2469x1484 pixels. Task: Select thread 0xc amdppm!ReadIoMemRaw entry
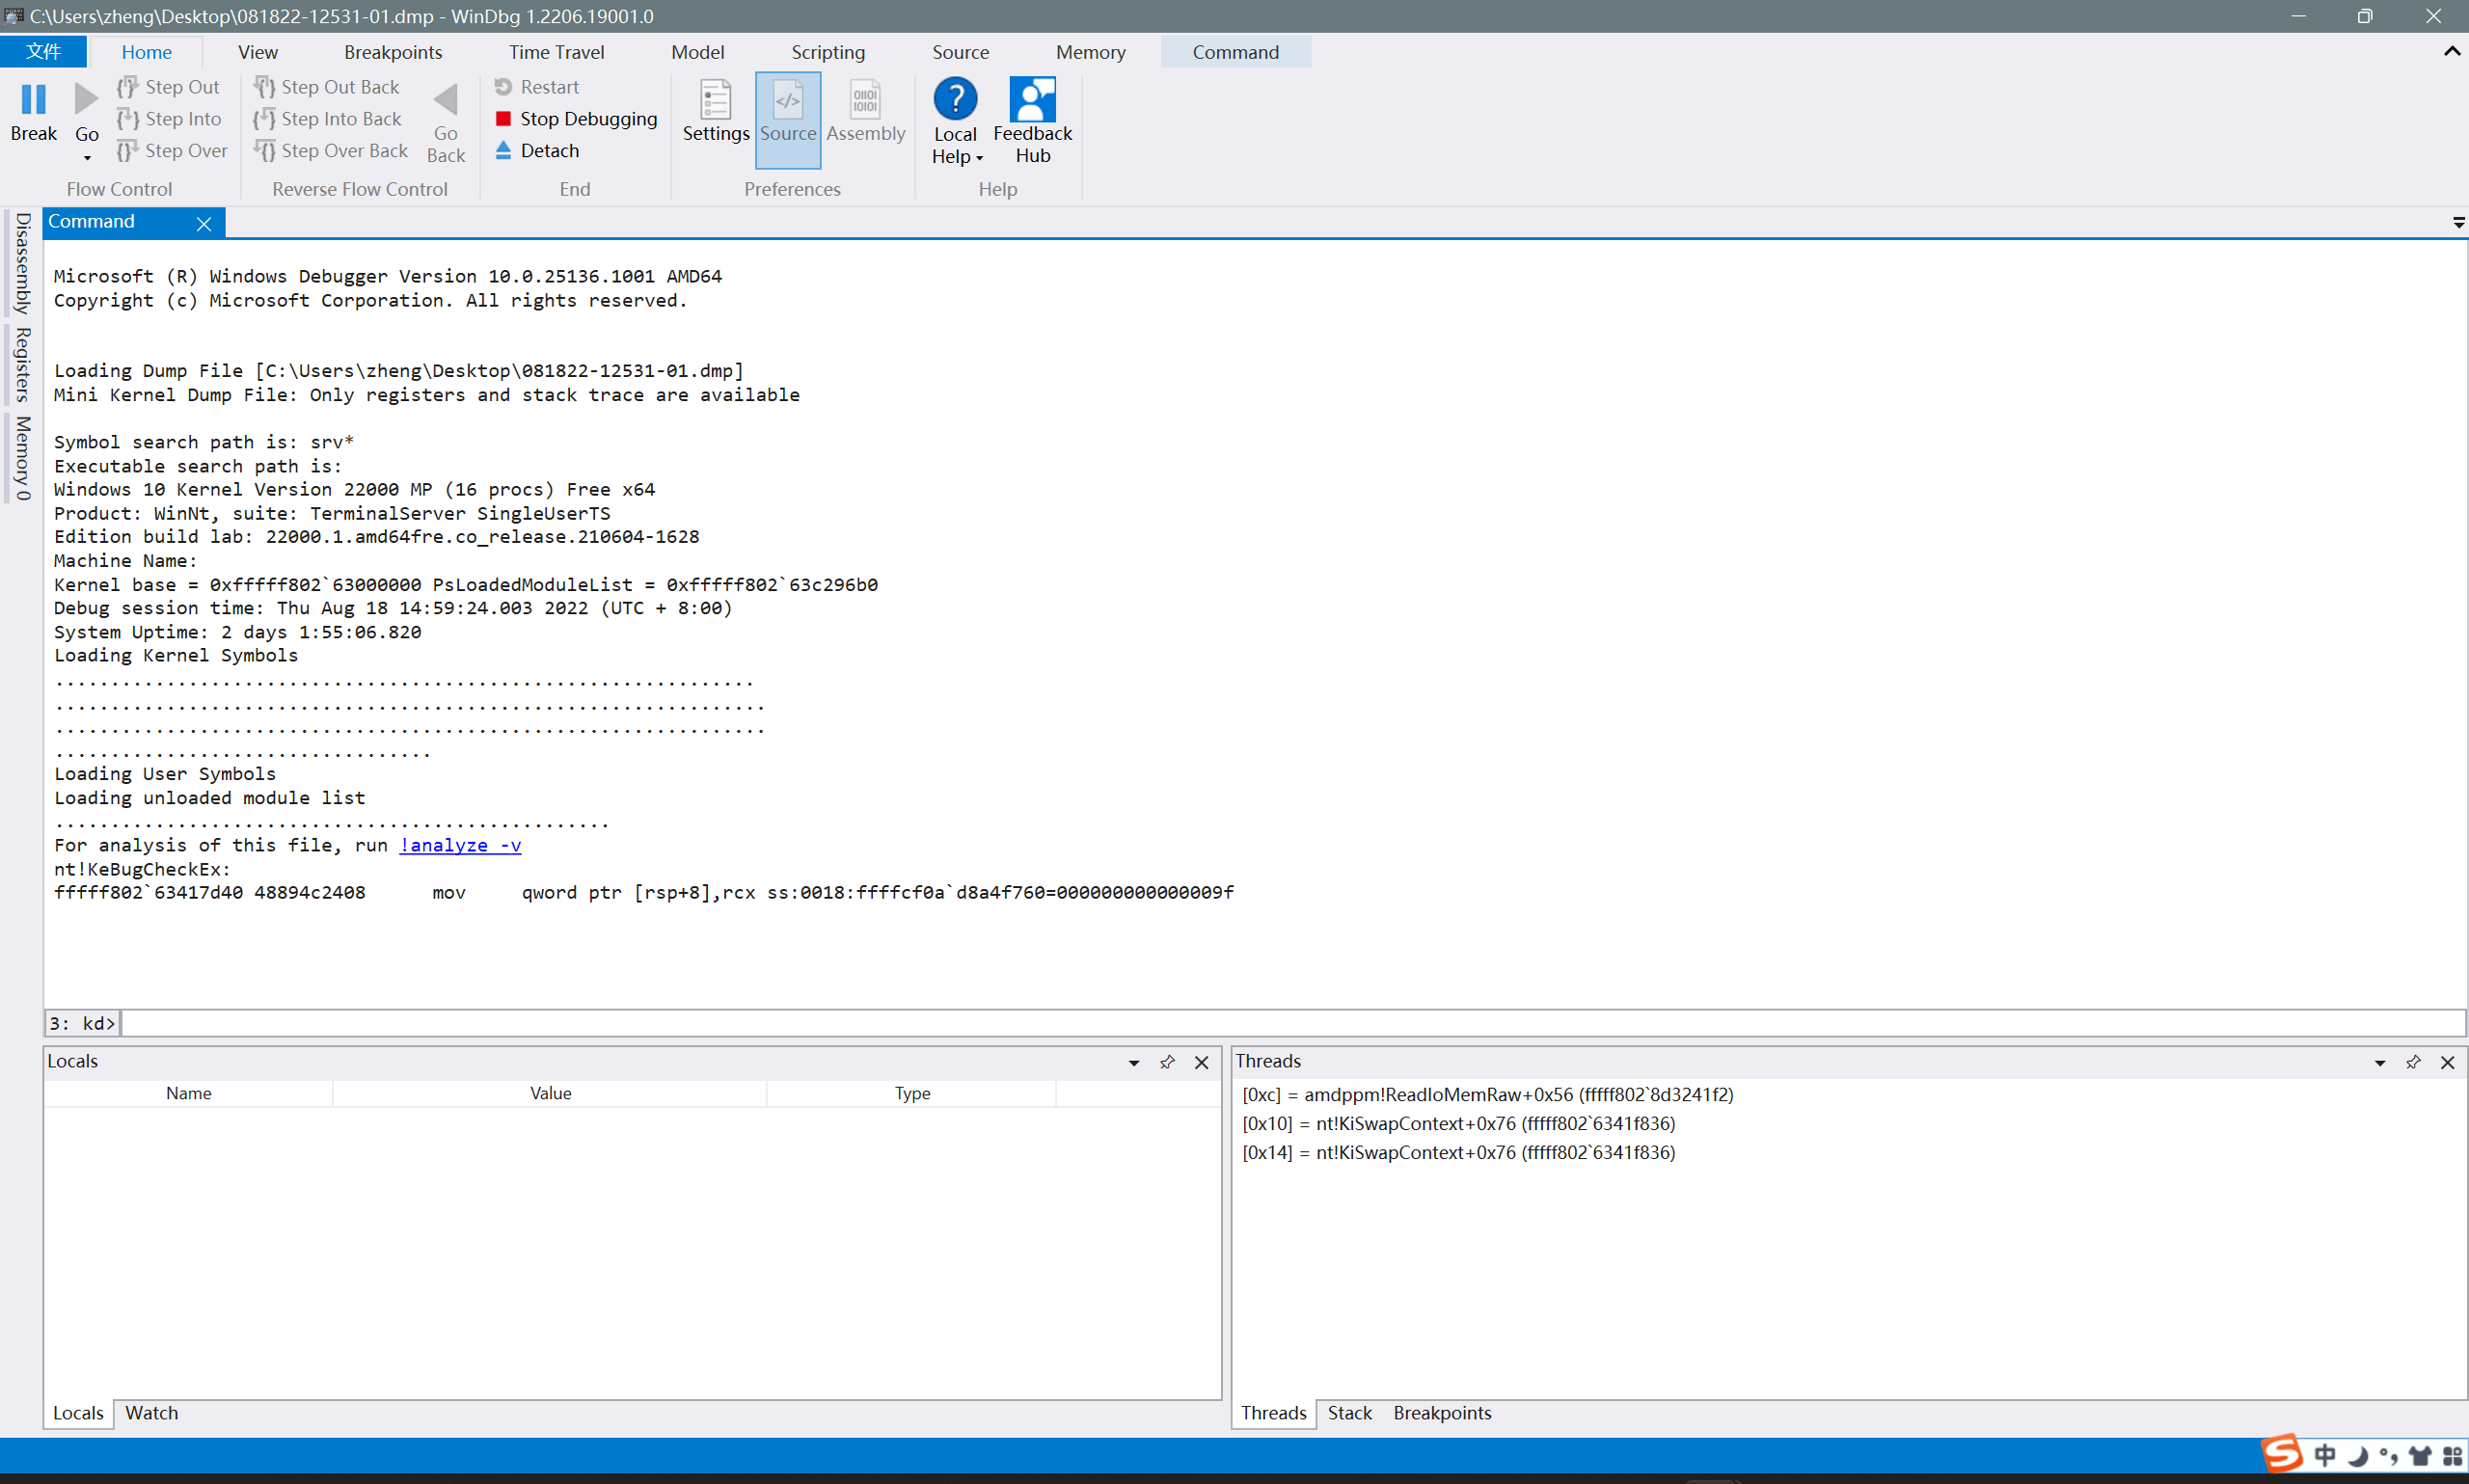click(x=1487, y=1094)
